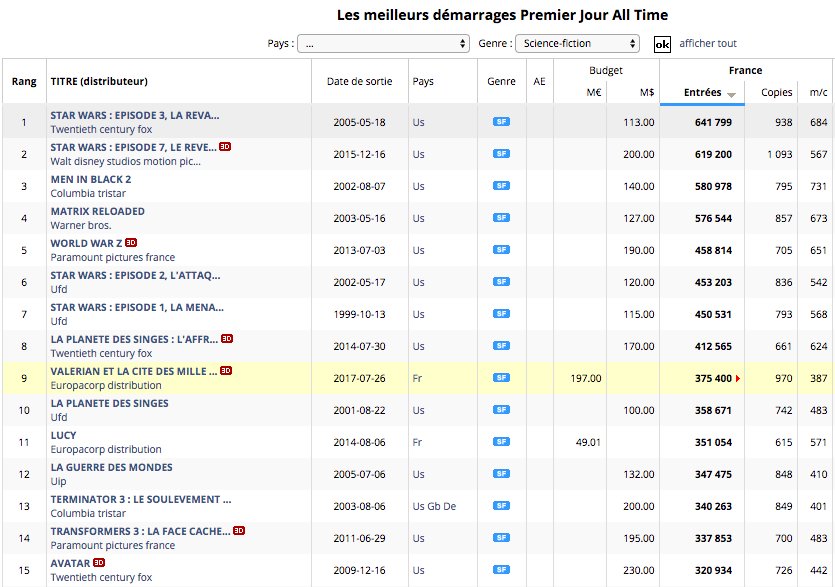This screenshot has height=587, width=835.
Task: Open STAR WARS : EPISODE 3, LA REVA... link
Action: [x=135, y=115]
